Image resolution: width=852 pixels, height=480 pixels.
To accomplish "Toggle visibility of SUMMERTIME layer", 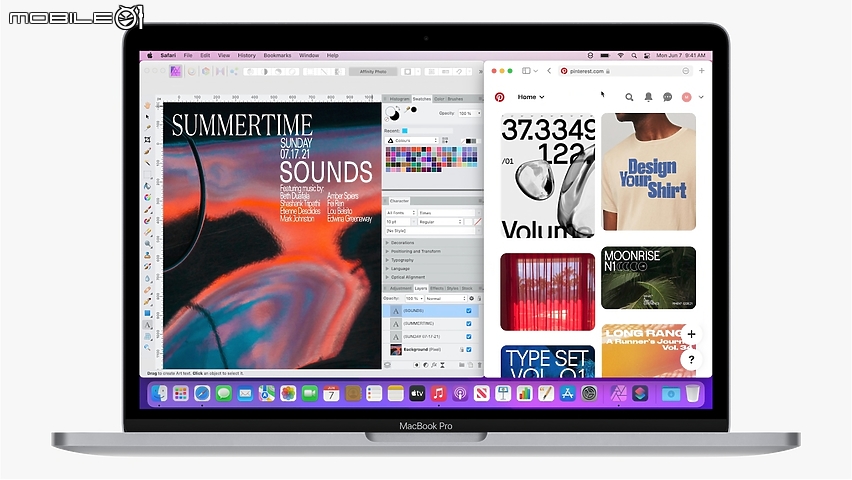I will (x=468, y=324).
